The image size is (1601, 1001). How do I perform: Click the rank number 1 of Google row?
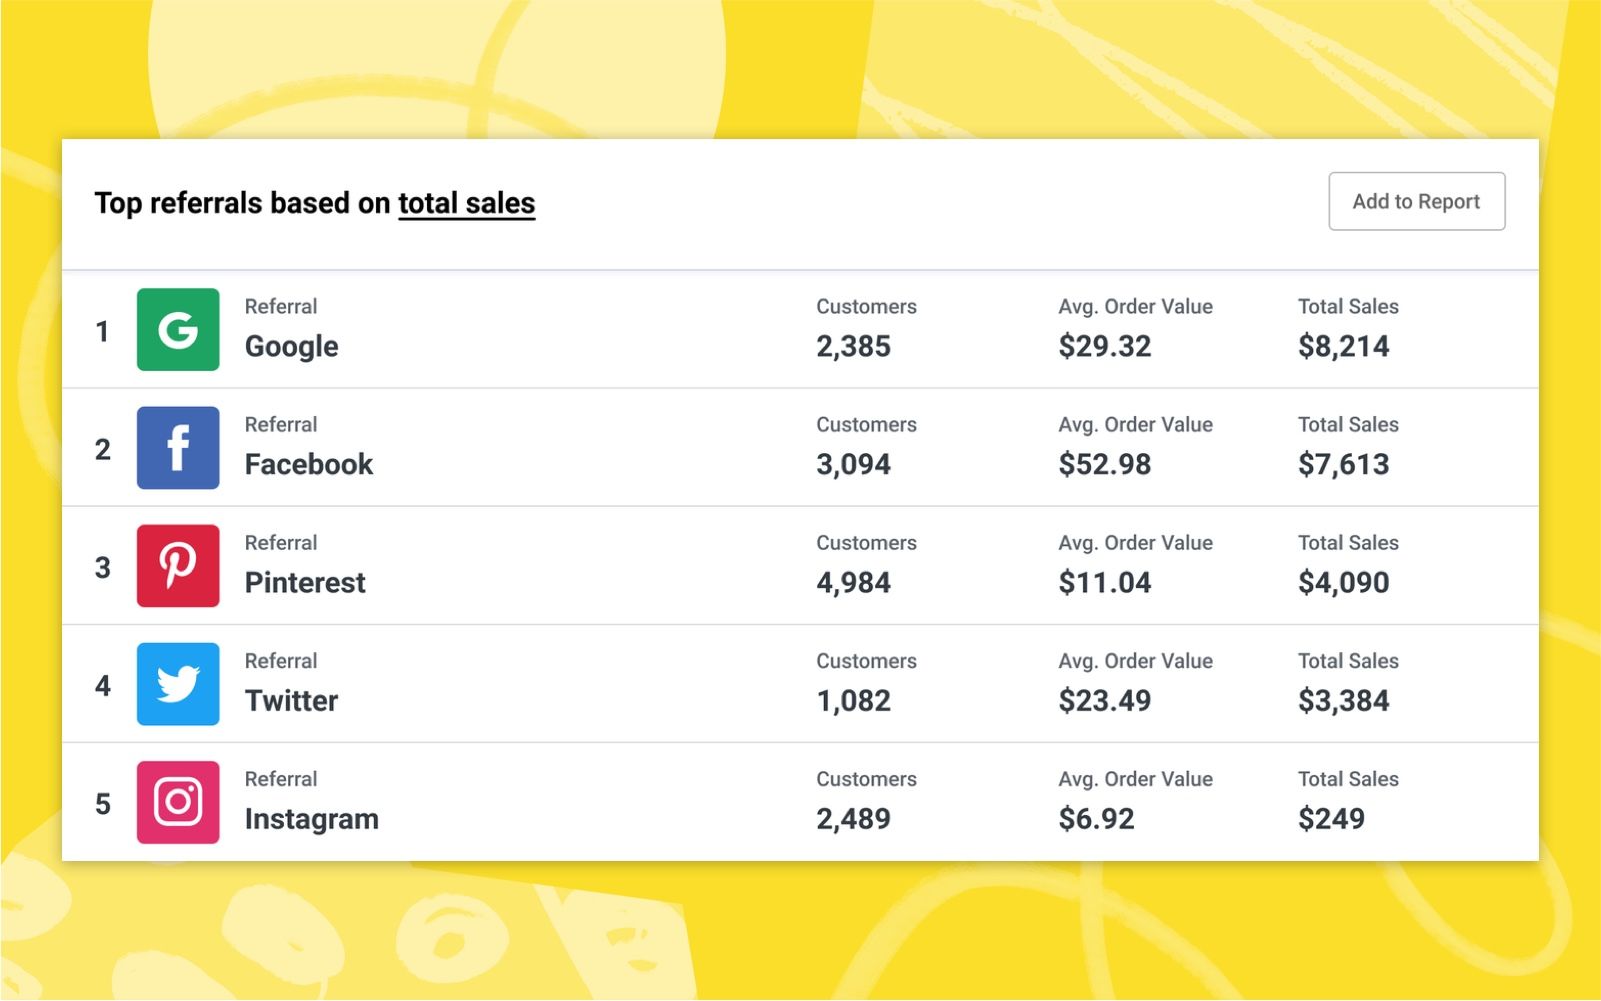[102, 331]
